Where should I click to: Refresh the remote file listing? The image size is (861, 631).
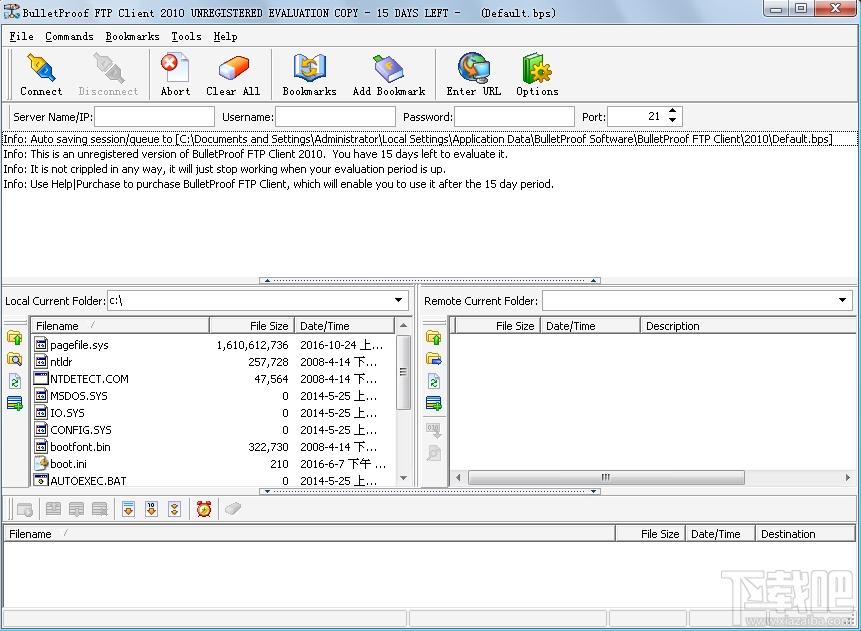coord(434,381)
